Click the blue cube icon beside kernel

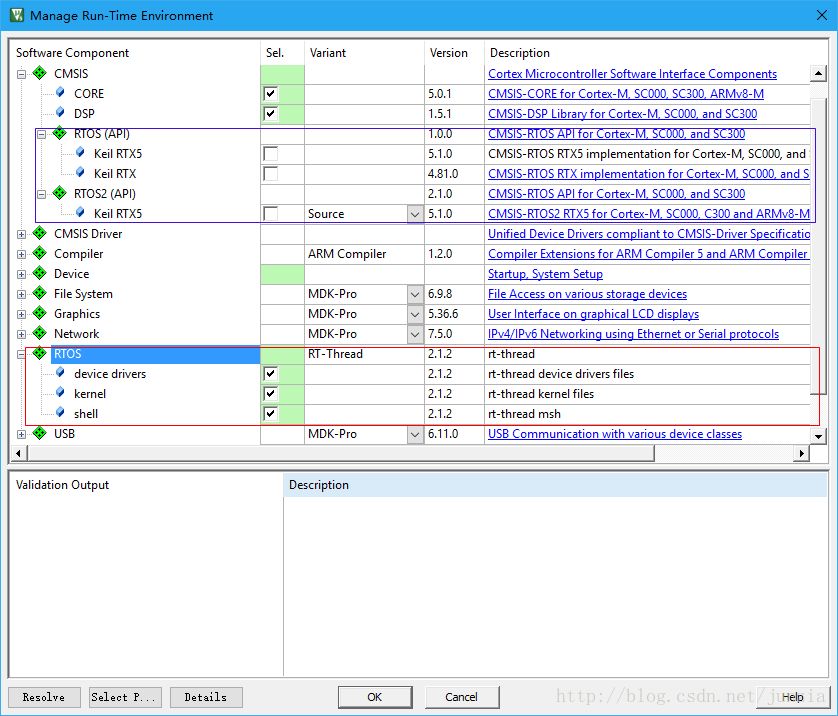click(x=60, y=393)
